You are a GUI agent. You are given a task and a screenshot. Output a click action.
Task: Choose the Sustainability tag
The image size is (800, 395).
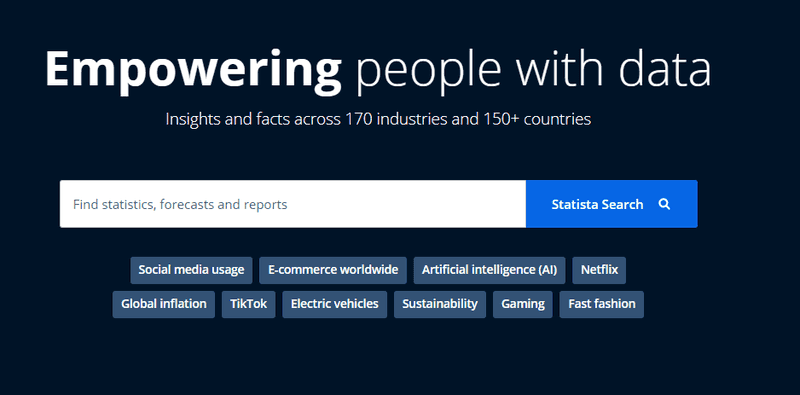[440, 304]
